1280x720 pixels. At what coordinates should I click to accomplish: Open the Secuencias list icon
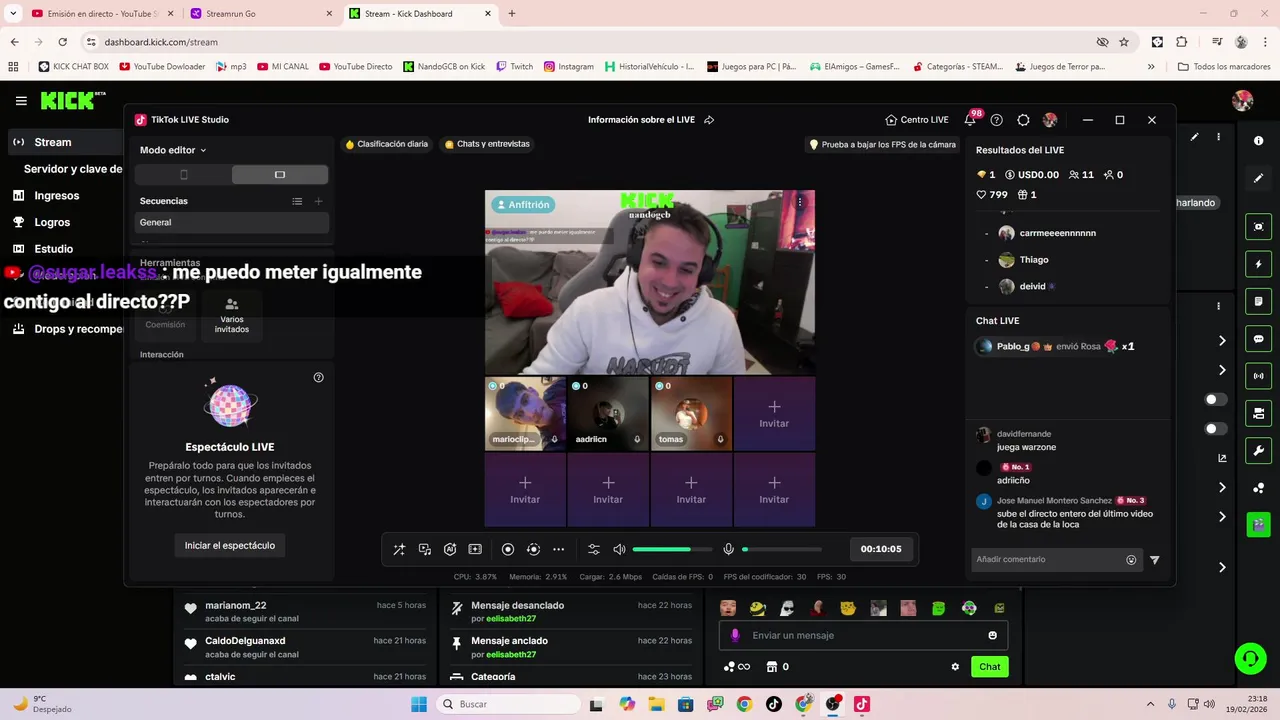297,201
